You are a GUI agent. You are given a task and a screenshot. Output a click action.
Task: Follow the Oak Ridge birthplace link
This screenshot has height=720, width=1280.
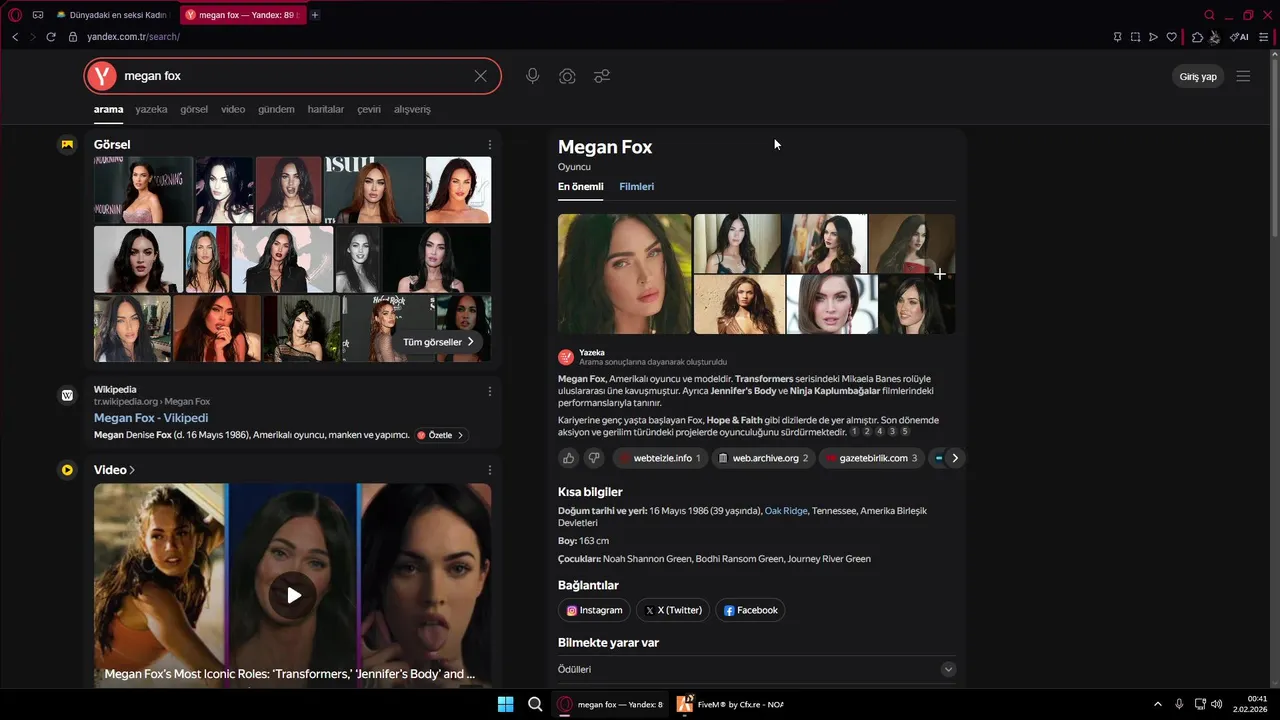(x=786, y=511)
